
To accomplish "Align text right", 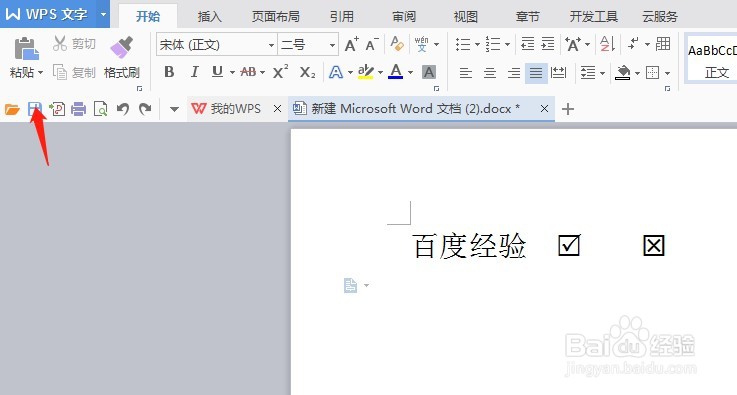I will 513,72.
